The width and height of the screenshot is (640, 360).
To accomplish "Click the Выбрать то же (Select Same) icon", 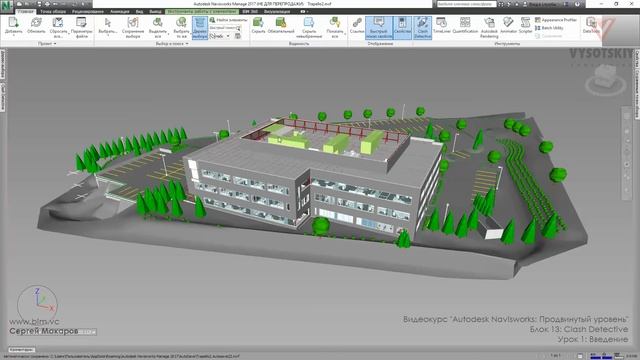I will 181,22.
